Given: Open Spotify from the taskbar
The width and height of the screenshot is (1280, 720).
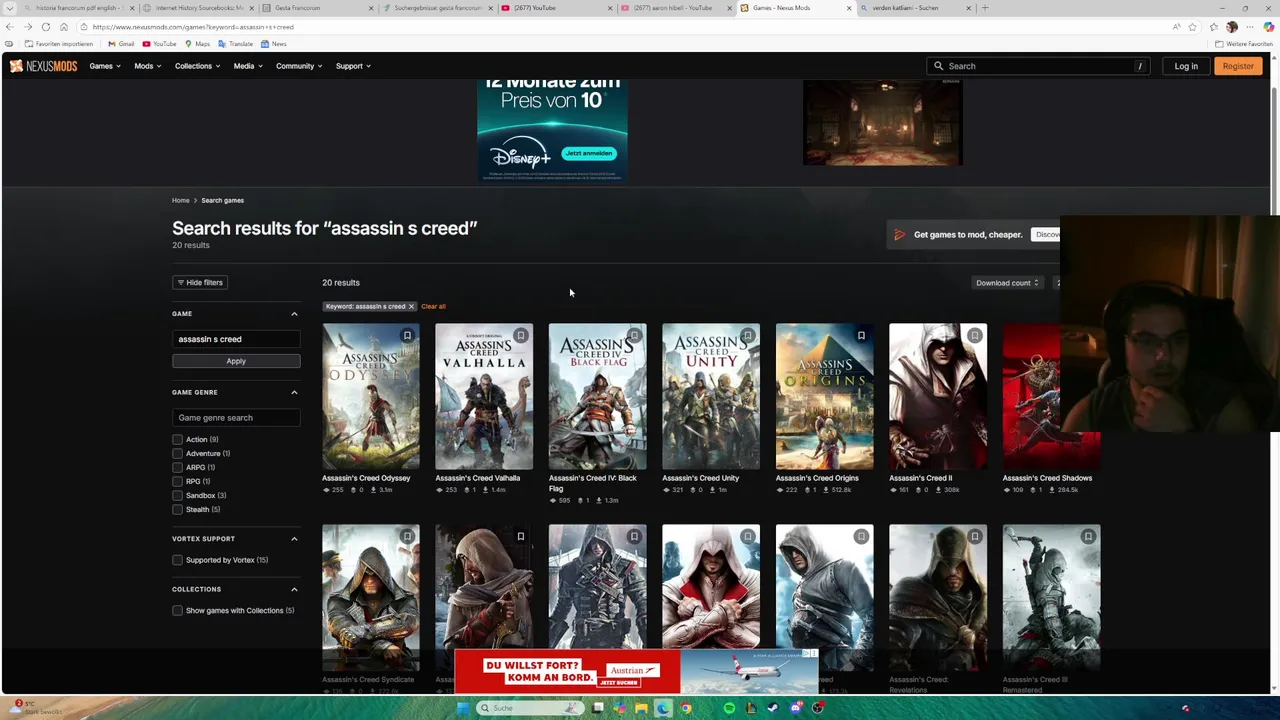Looking at the screenshot, I should tap(729, 708).
